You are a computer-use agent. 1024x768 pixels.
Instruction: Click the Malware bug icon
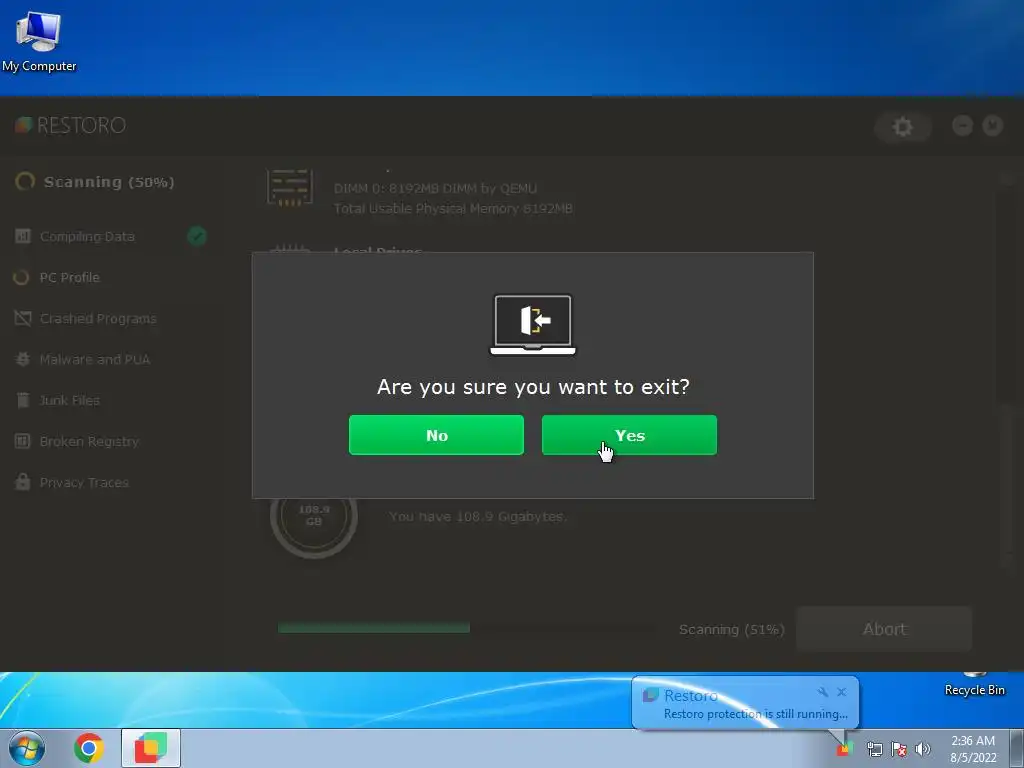[x=23, y=359]
